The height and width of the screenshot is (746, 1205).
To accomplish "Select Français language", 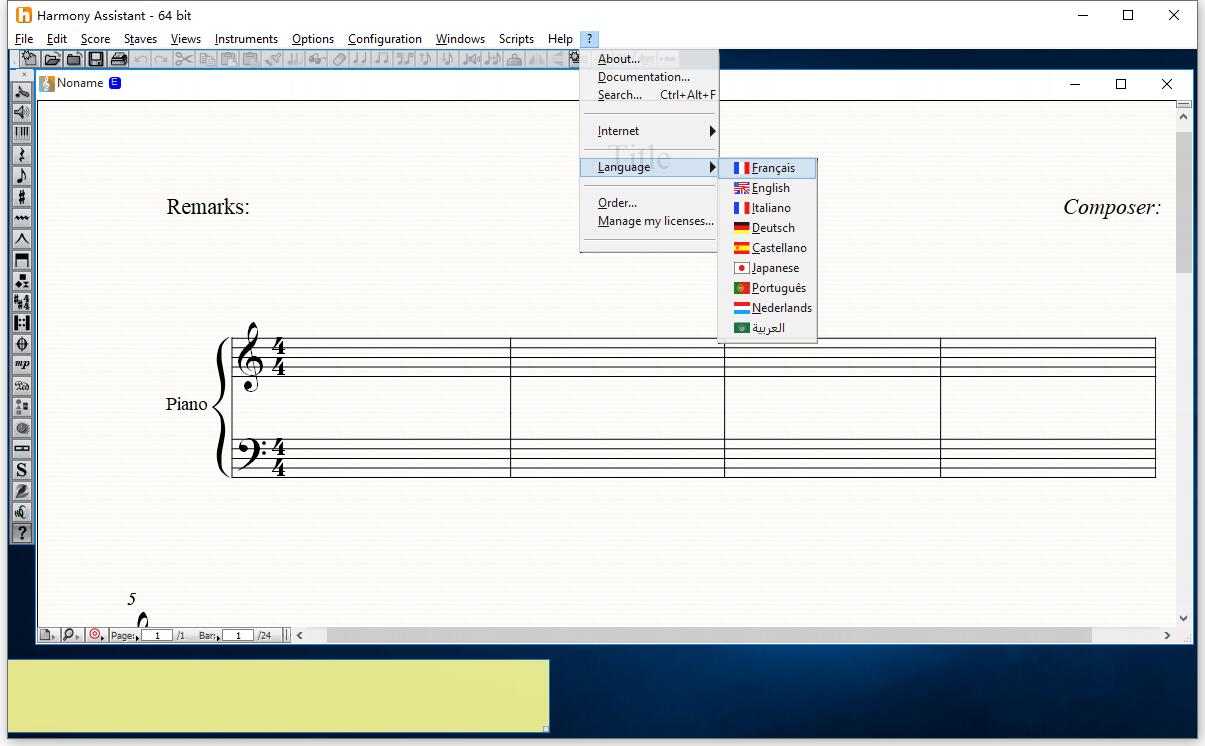I will tap(768, 168).
